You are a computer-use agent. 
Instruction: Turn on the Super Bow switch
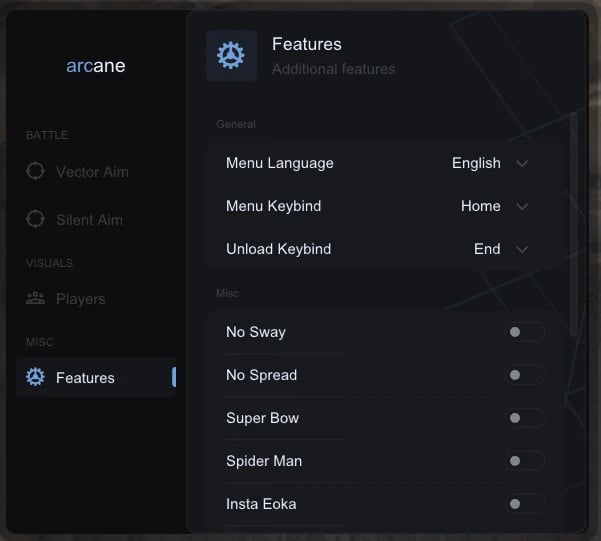(524, 418)
